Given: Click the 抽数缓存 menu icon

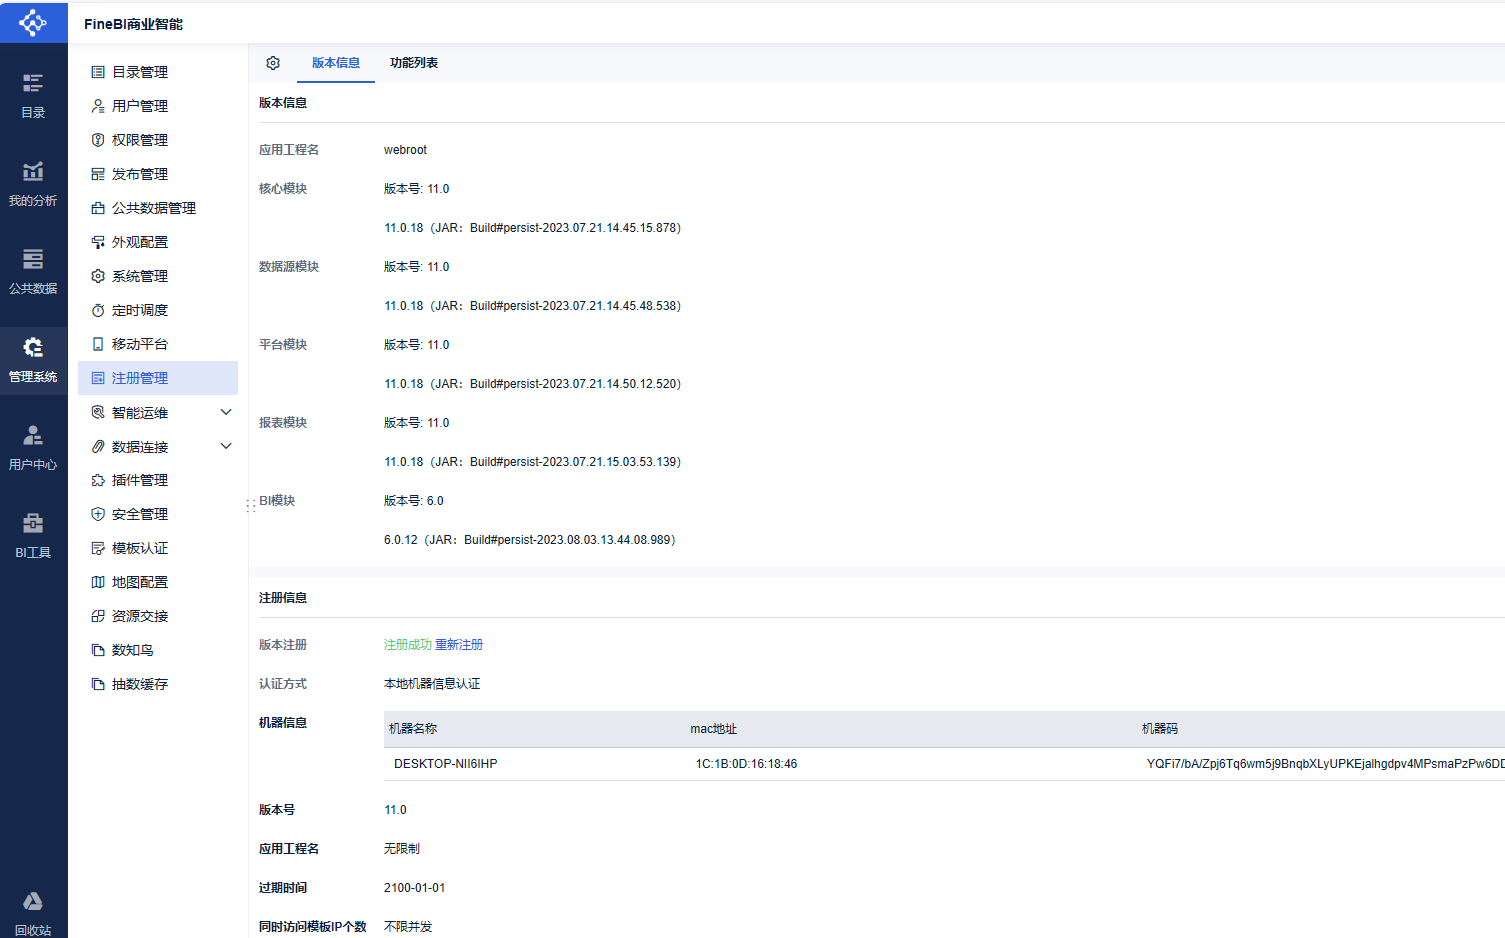Looking at the screenshot, I should [x=98, y=684].
